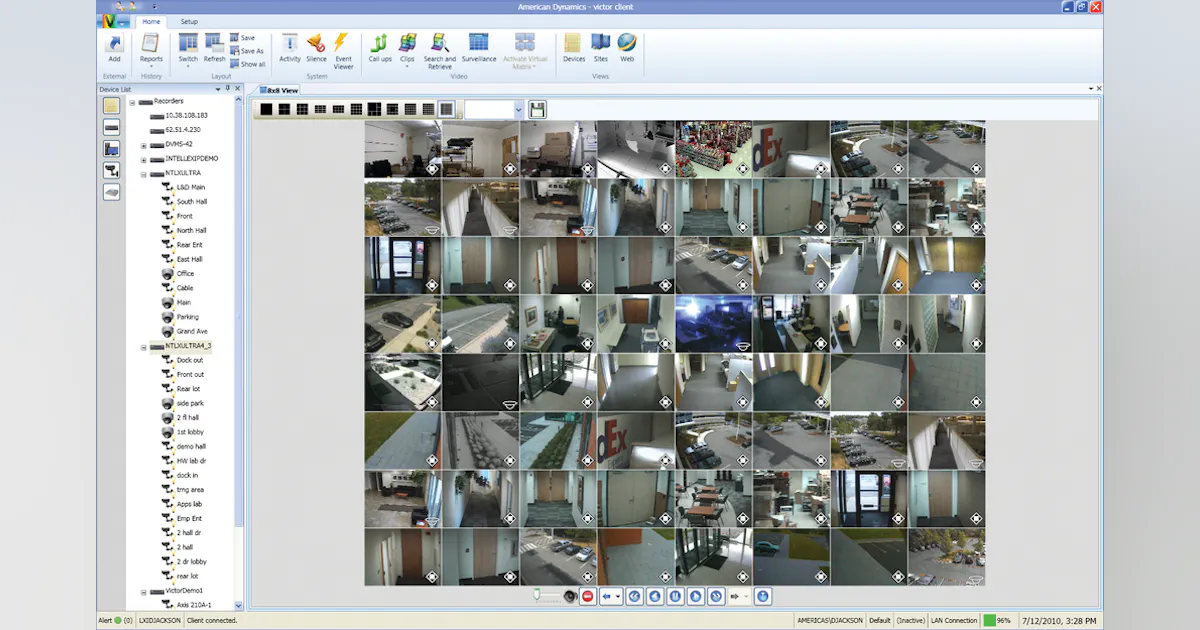The image size is (1200, 630).
Task: Select the 8x8 View tab
Action: [x=279, y=90]
